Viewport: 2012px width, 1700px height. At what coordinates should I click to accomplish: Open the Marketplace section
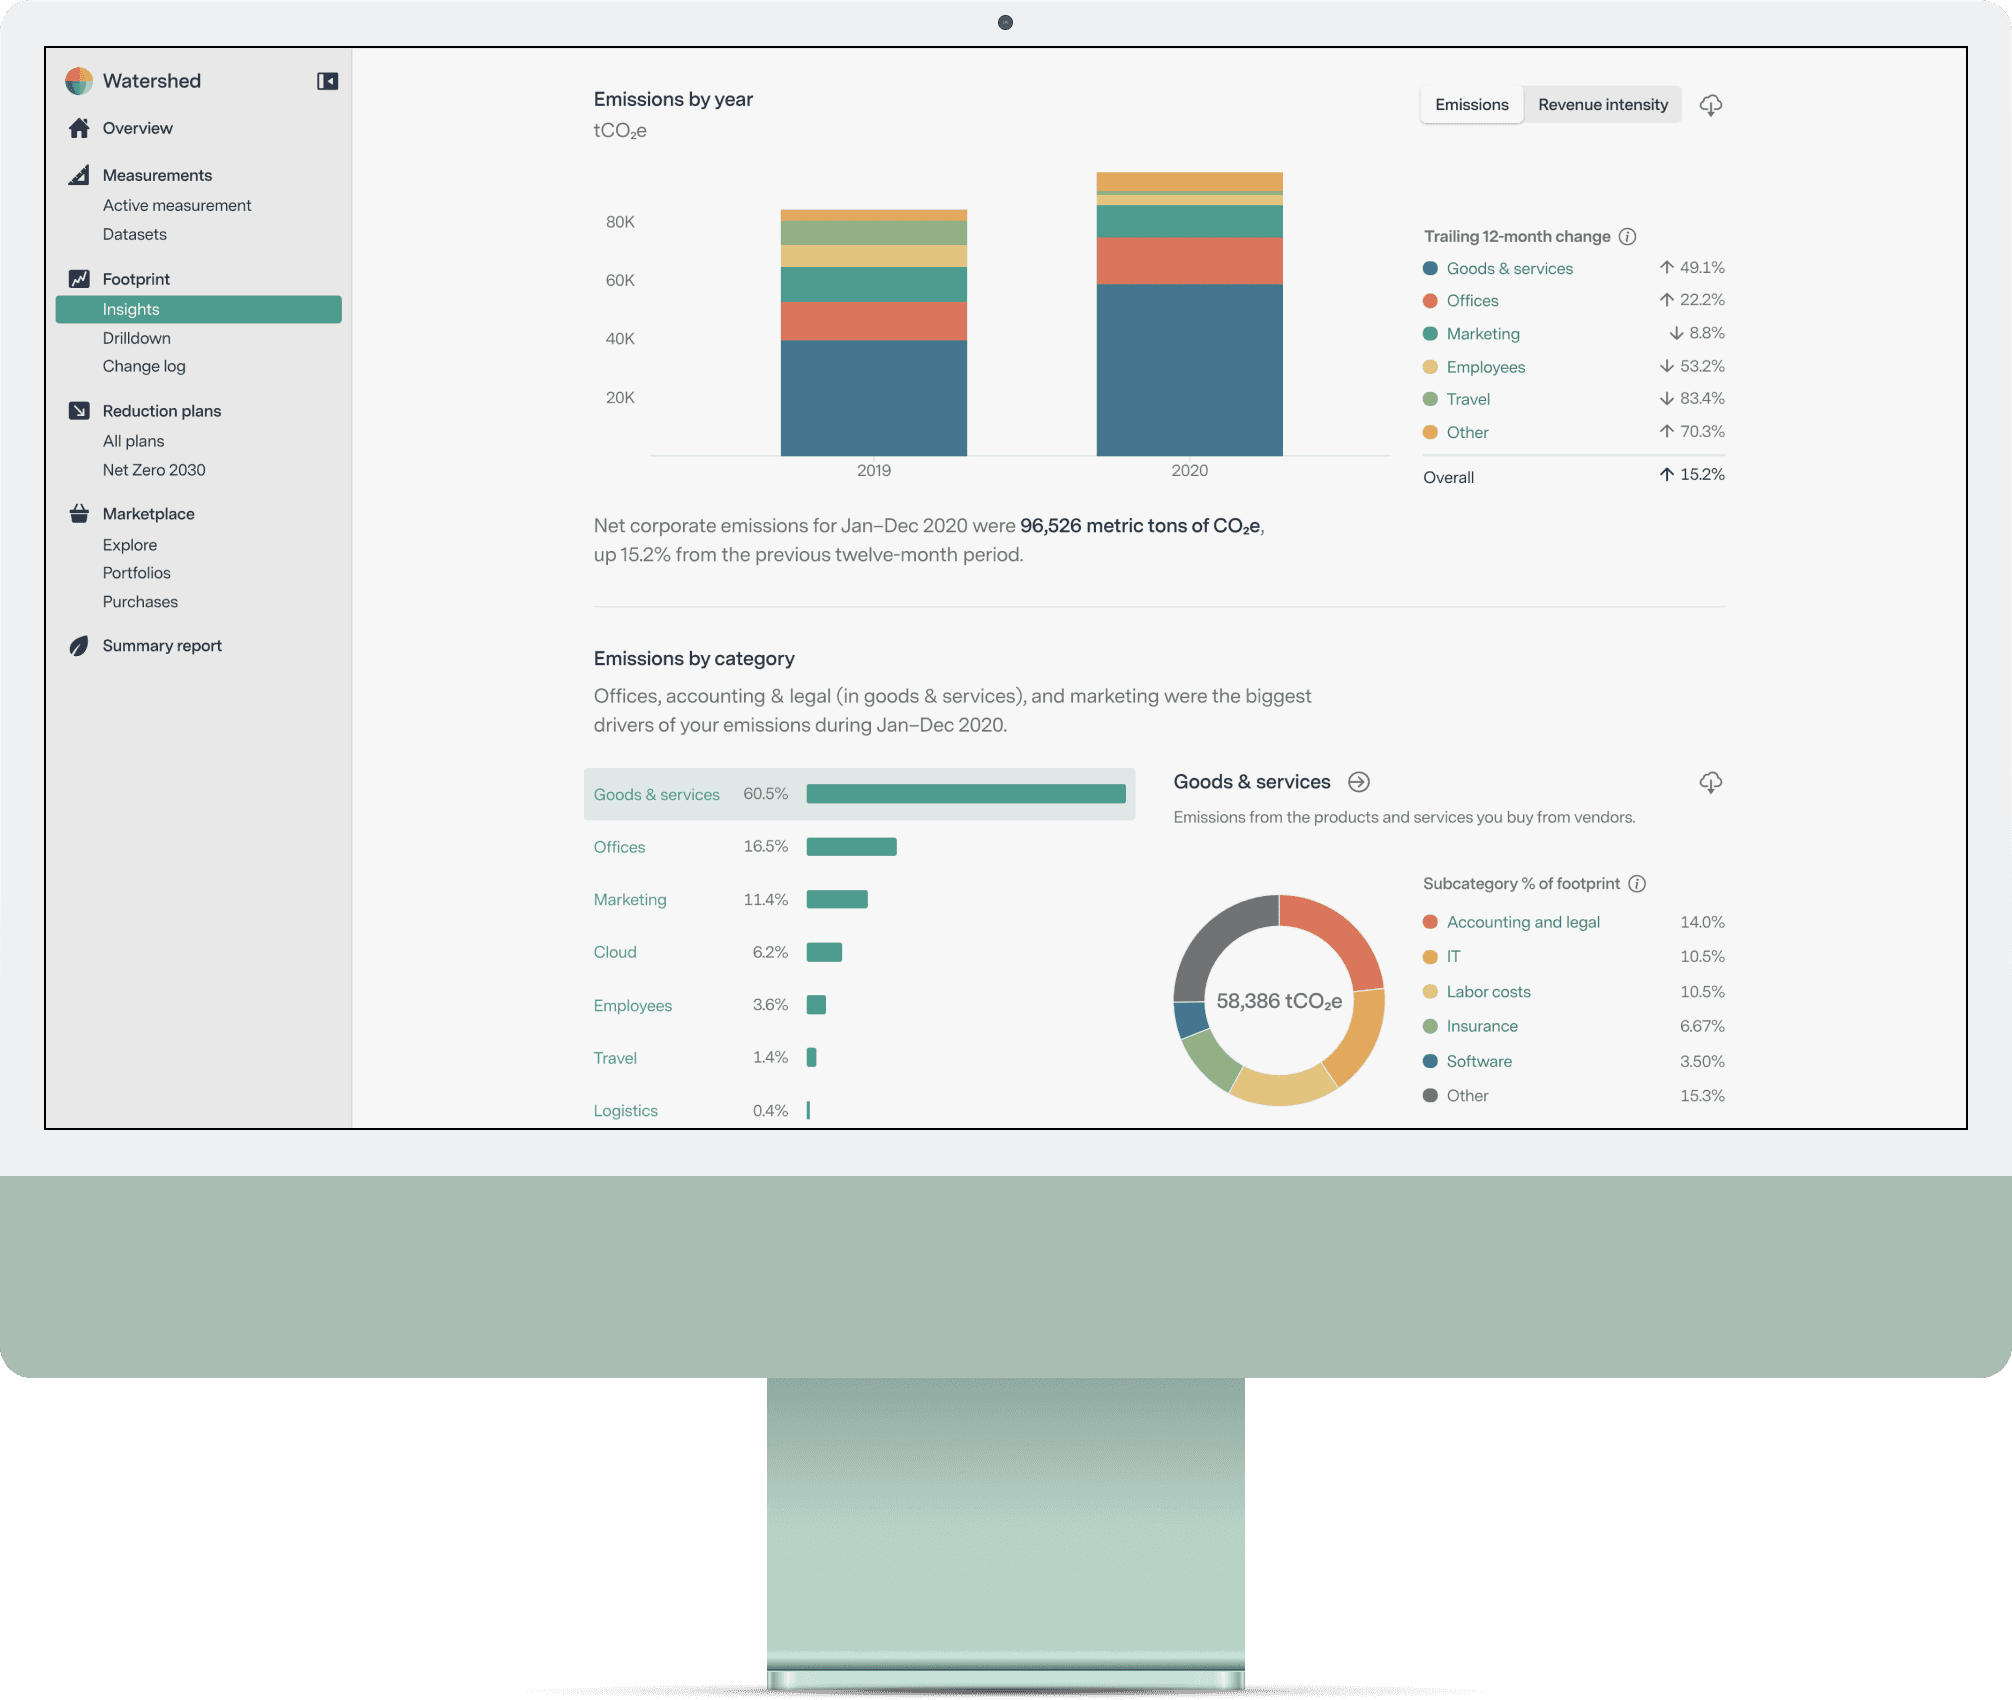pyautogui.click(x=148, y=514)
